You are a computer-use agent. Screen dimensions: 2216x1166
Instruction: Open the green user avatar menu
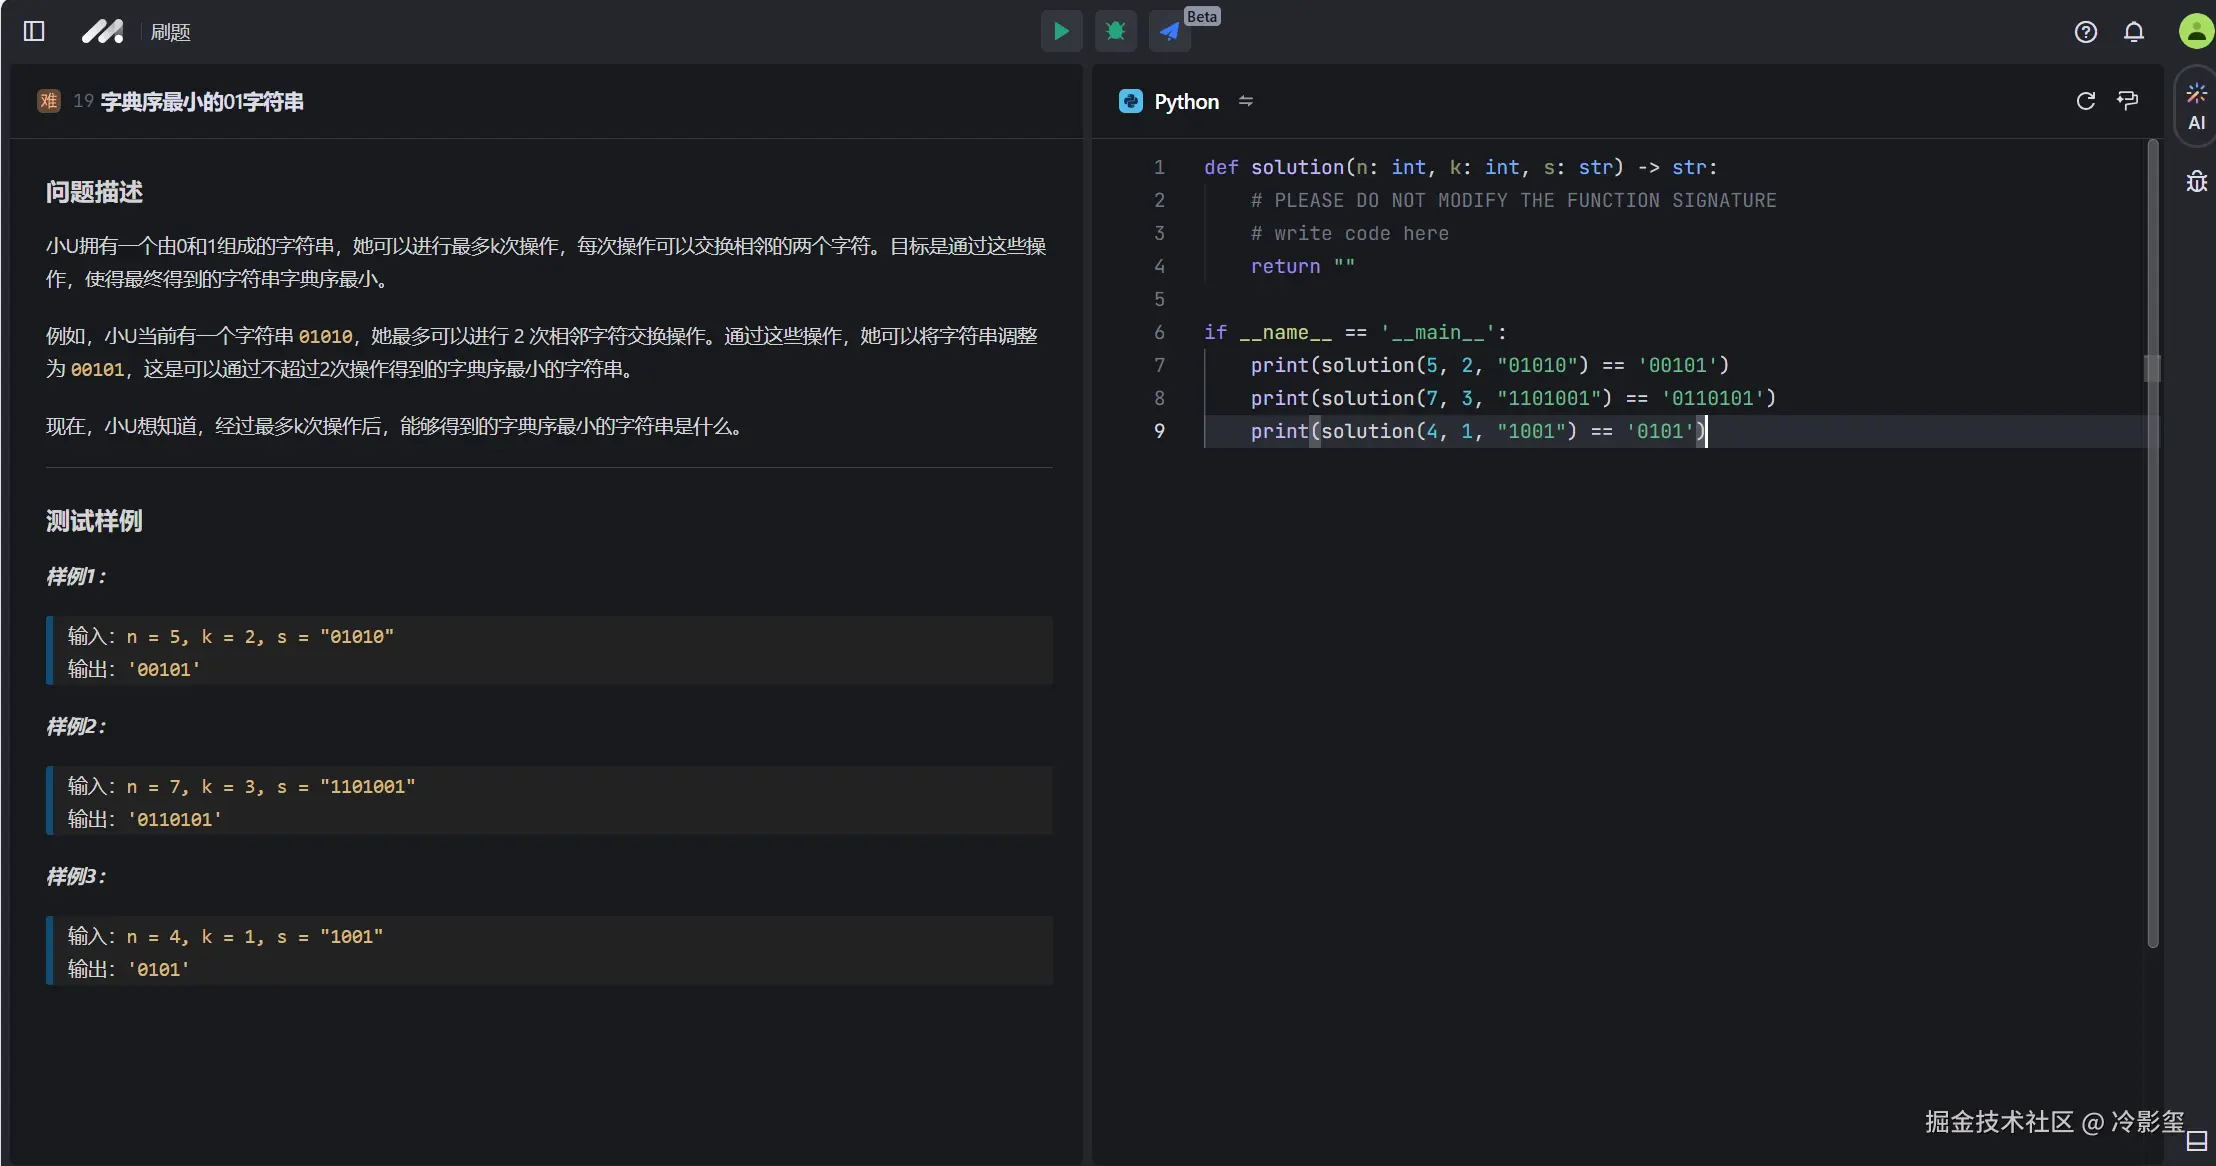tap(2195, 31)
